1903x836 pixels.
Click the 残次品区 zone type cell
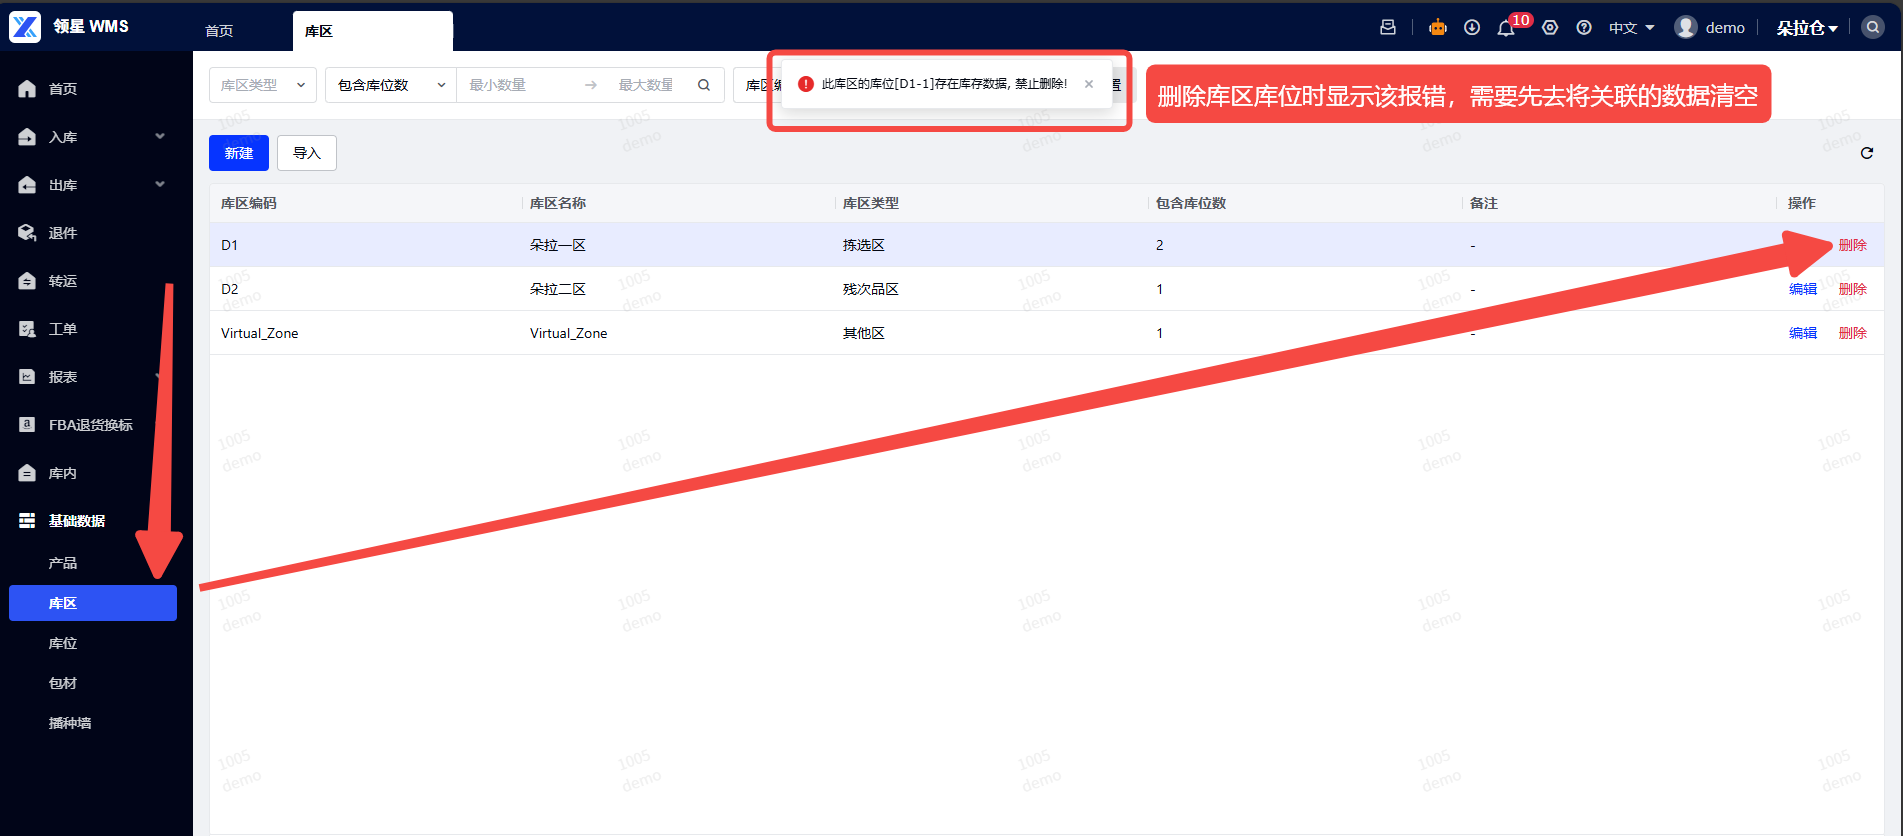pyautogui.click(x=871, y=289)
